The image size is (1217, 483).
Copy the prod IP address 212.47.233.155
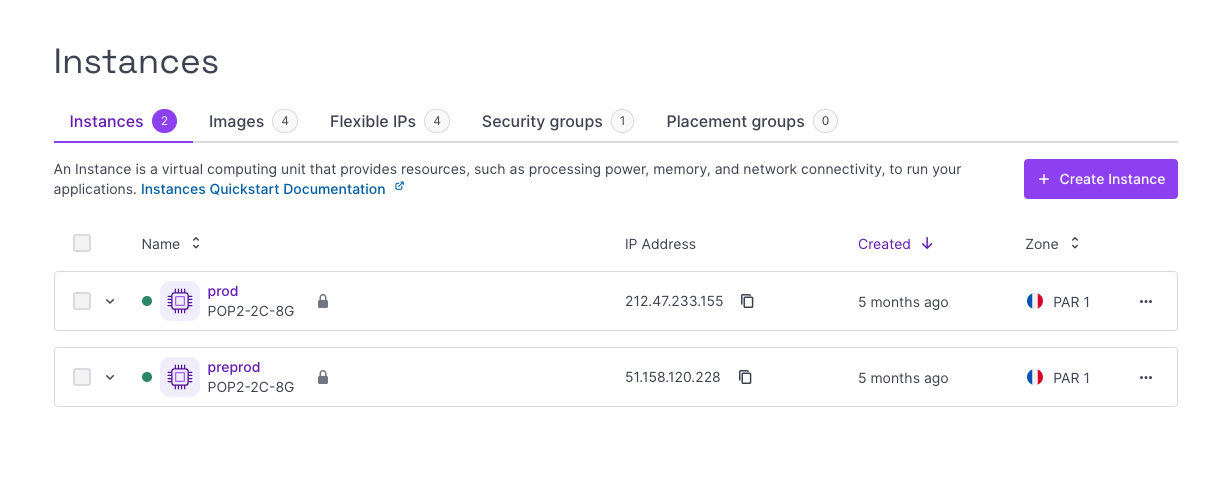[747, 301]
